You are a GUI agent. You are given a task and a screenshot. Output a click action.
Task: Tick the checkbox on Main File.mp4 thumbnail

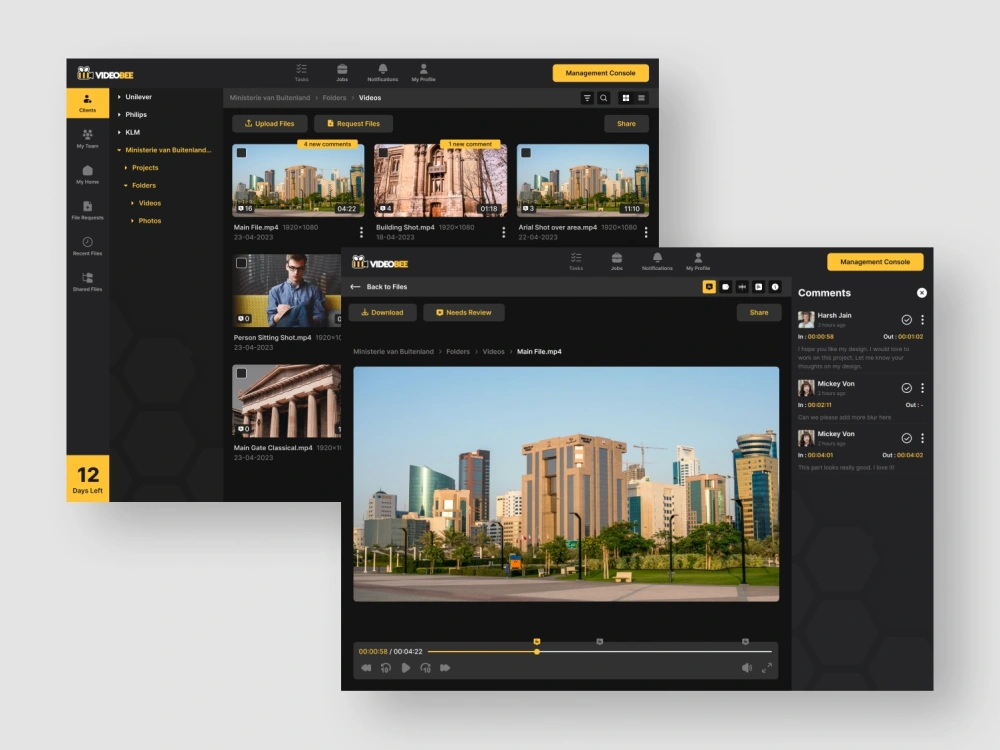coord(242,152)
